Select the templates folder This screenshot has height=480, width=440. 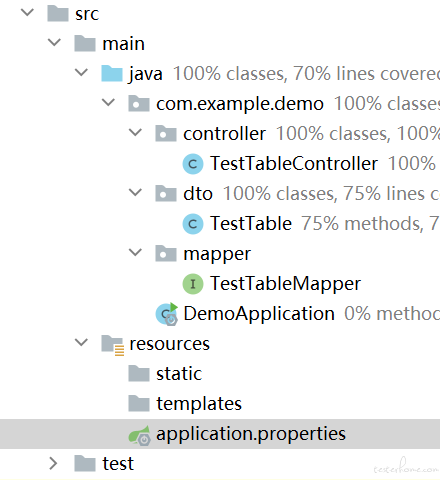pos(199,404)
